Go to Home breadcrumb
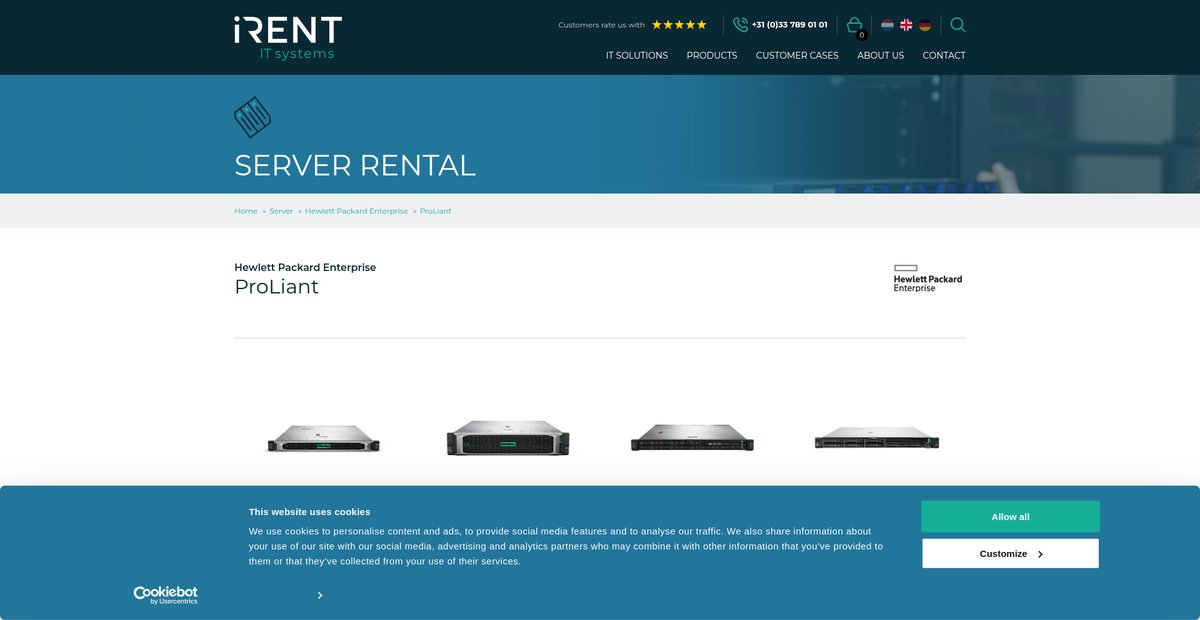The height and width of the screenshot is (620, 1200). 246,211
